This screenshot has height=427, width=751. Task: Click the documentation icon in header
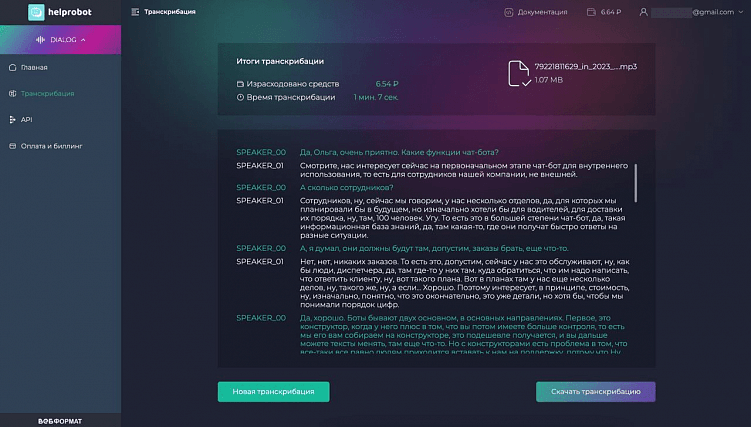tap(509, 12)
